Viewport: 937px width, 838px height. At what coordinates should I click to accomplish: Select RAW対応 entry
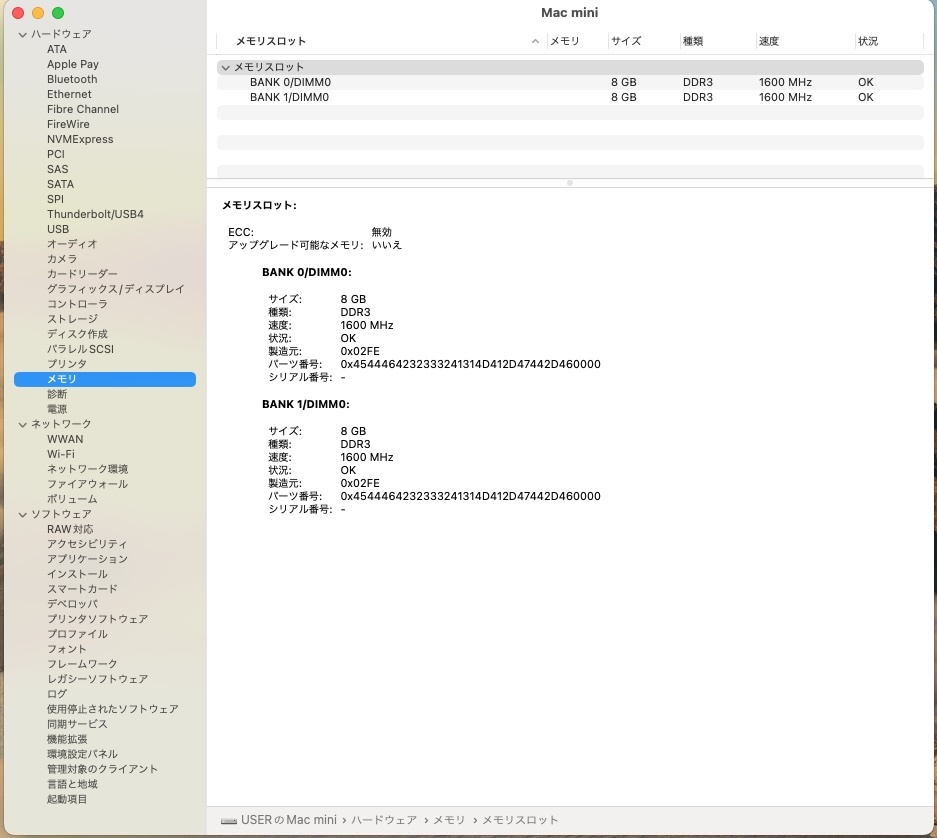[x=70, y=529]
